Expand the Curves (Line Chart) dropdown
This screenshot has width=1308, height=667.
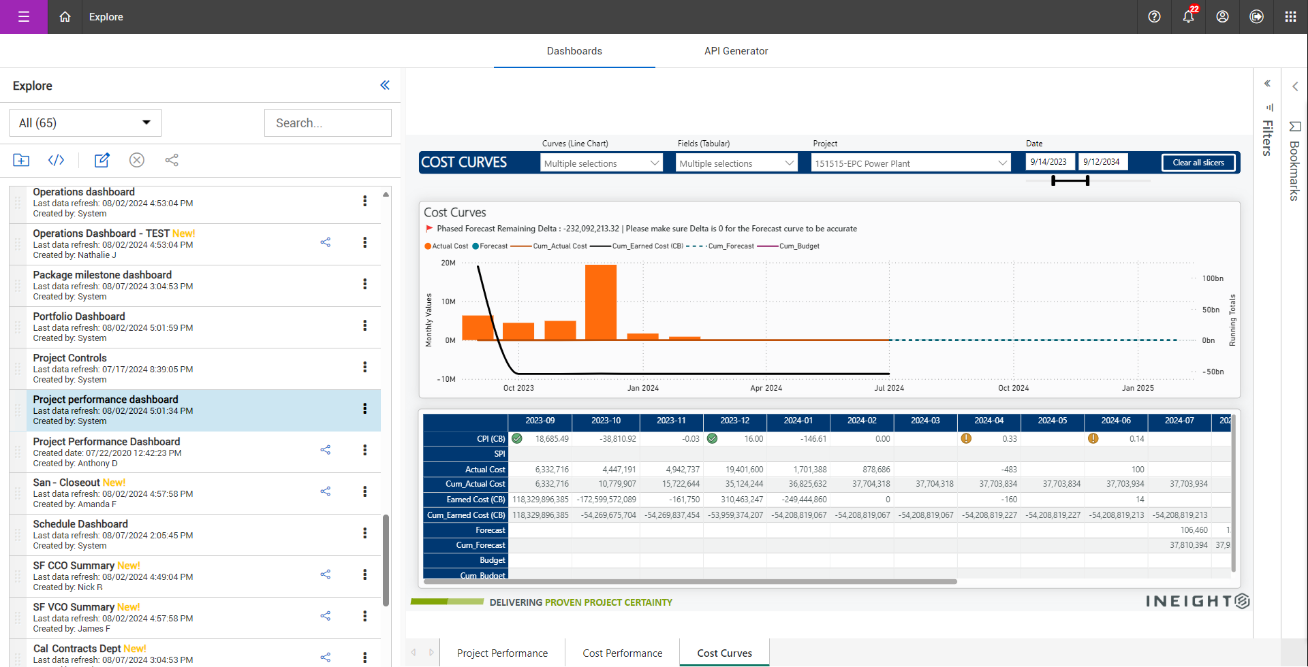pos(601,163)
